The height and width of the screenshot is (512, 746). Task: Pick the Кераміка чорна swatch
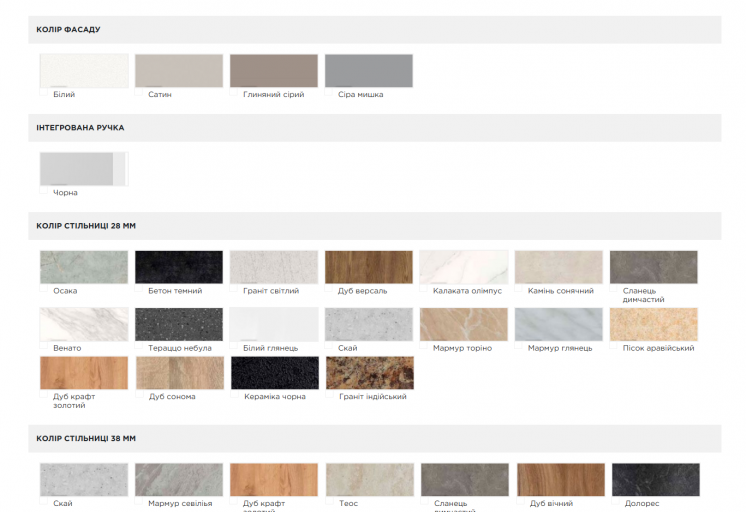(x=275, y=373)
